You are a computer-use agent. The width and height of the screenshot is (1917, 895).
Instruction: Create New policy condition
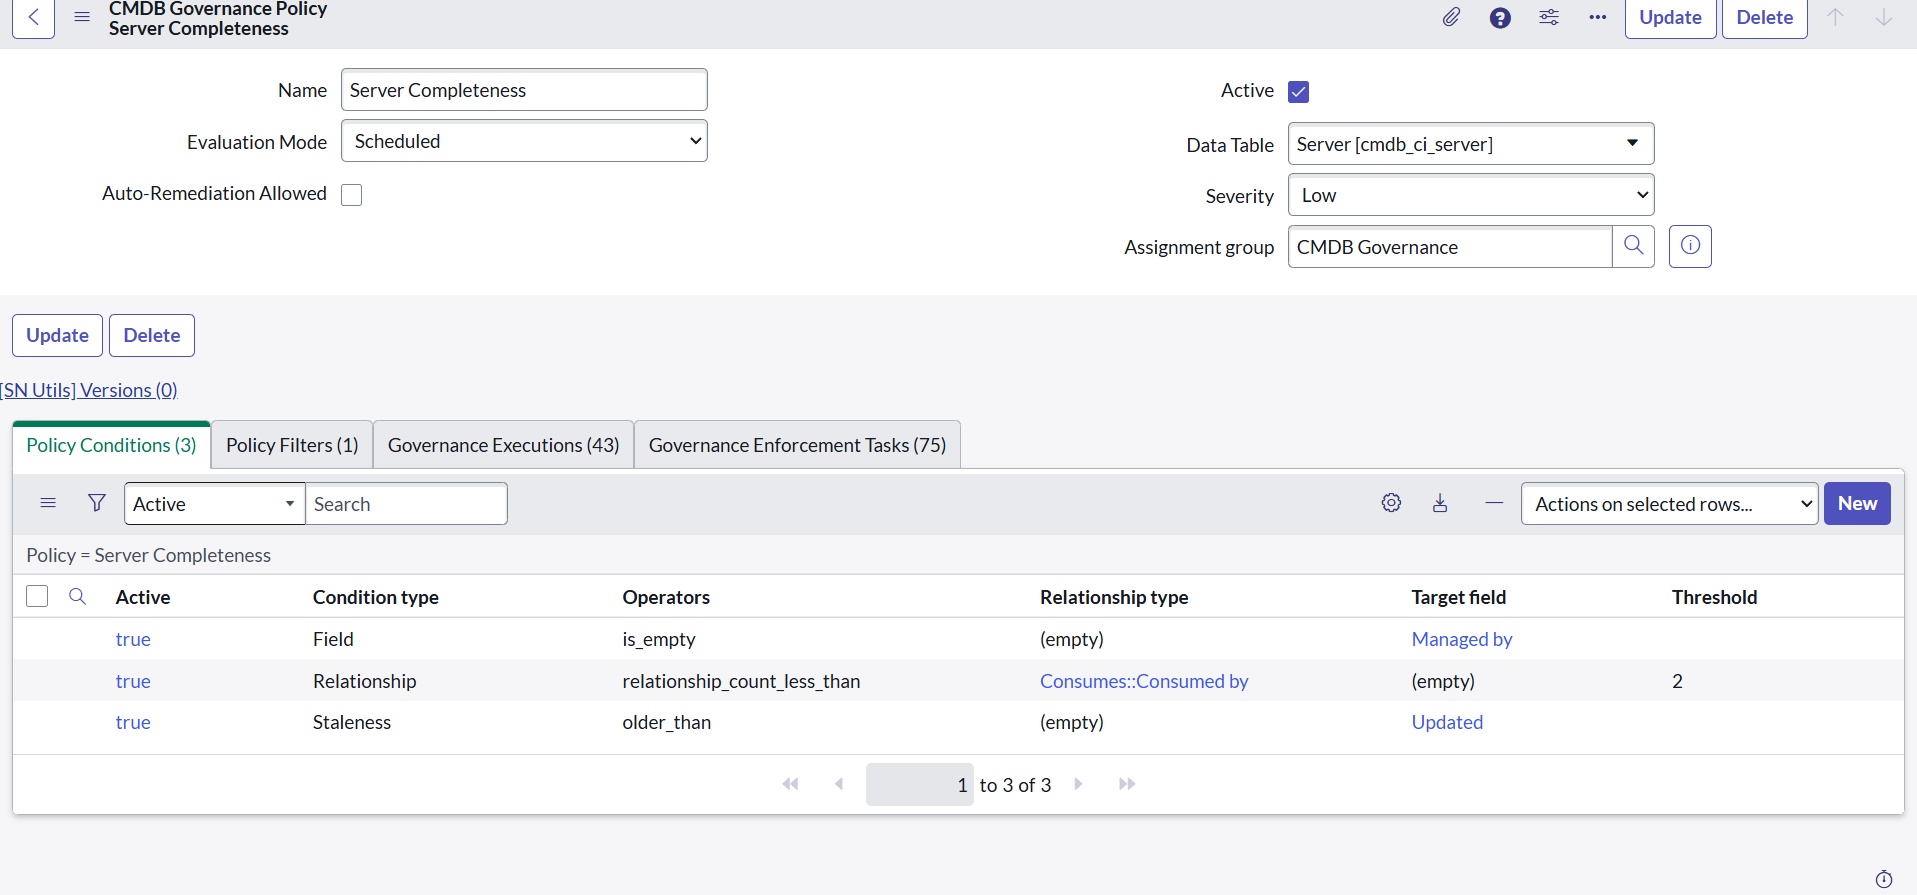1857,504
